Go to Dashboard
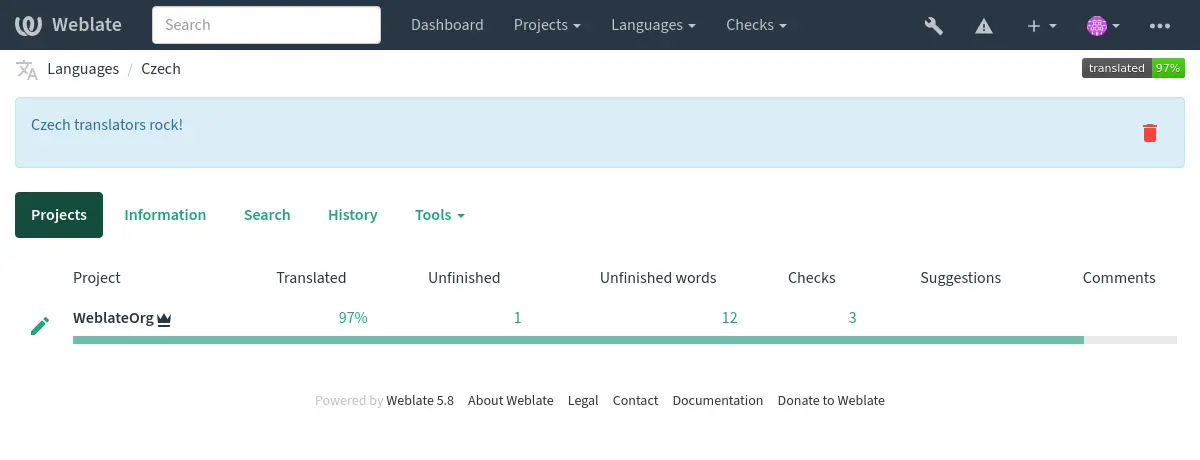 tap(447, 25)
